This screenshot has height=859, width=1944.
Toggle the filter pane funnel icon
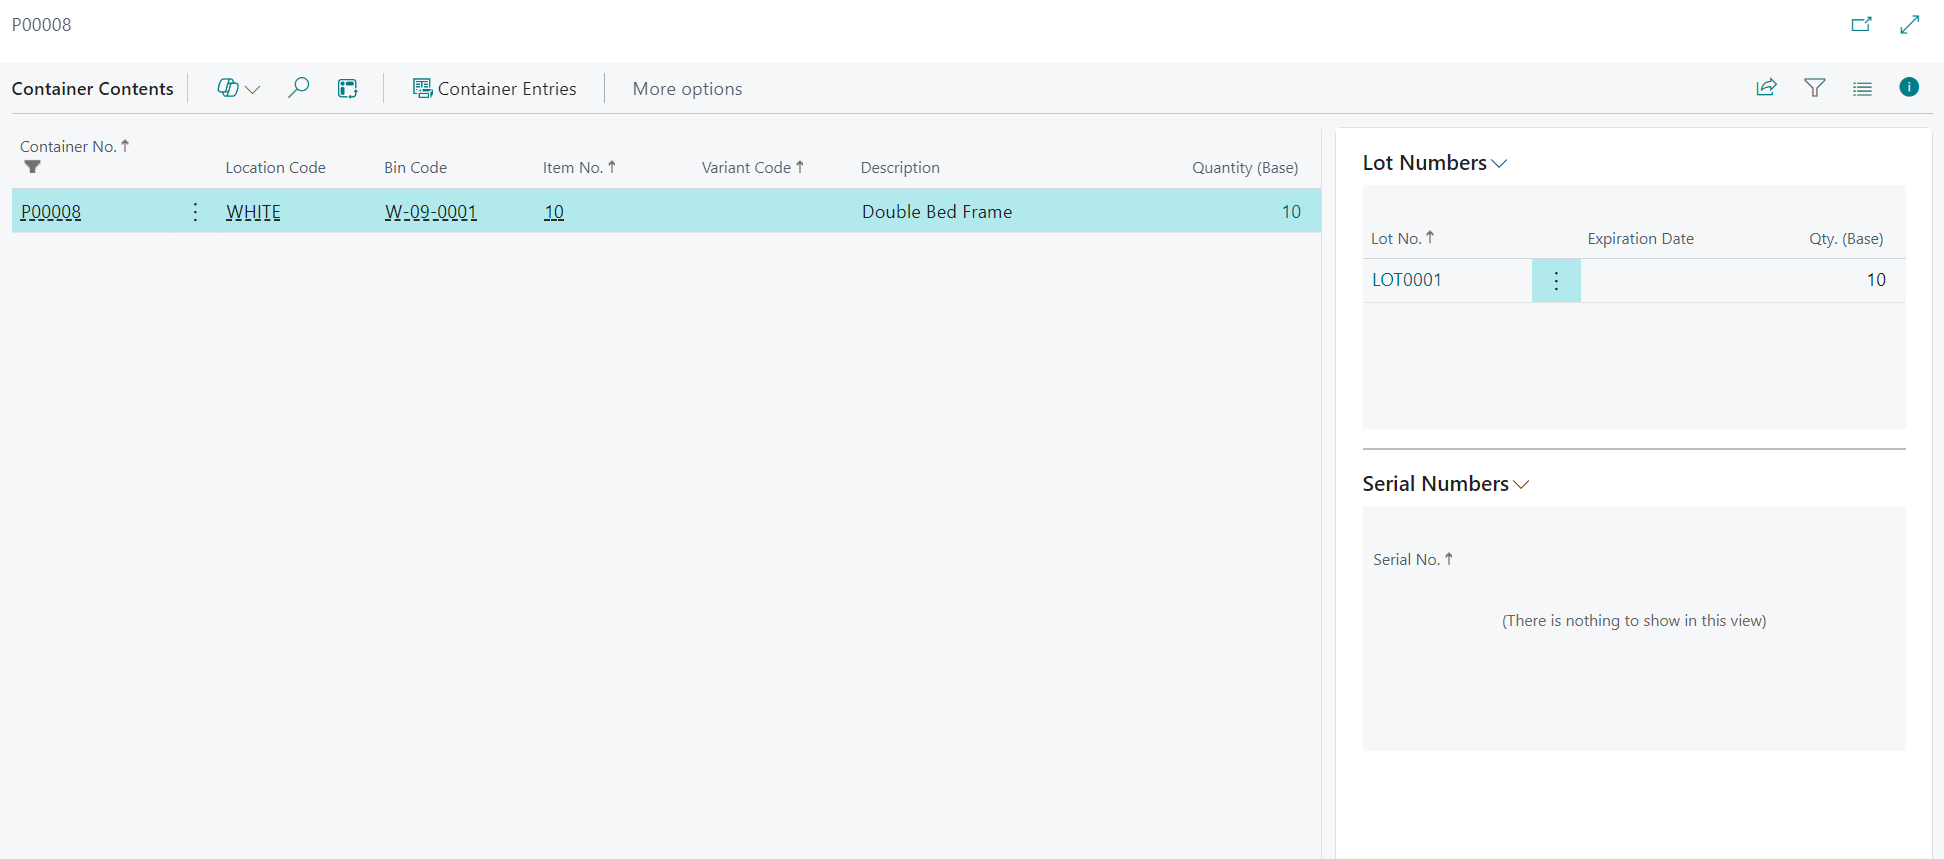[1814, 88]
